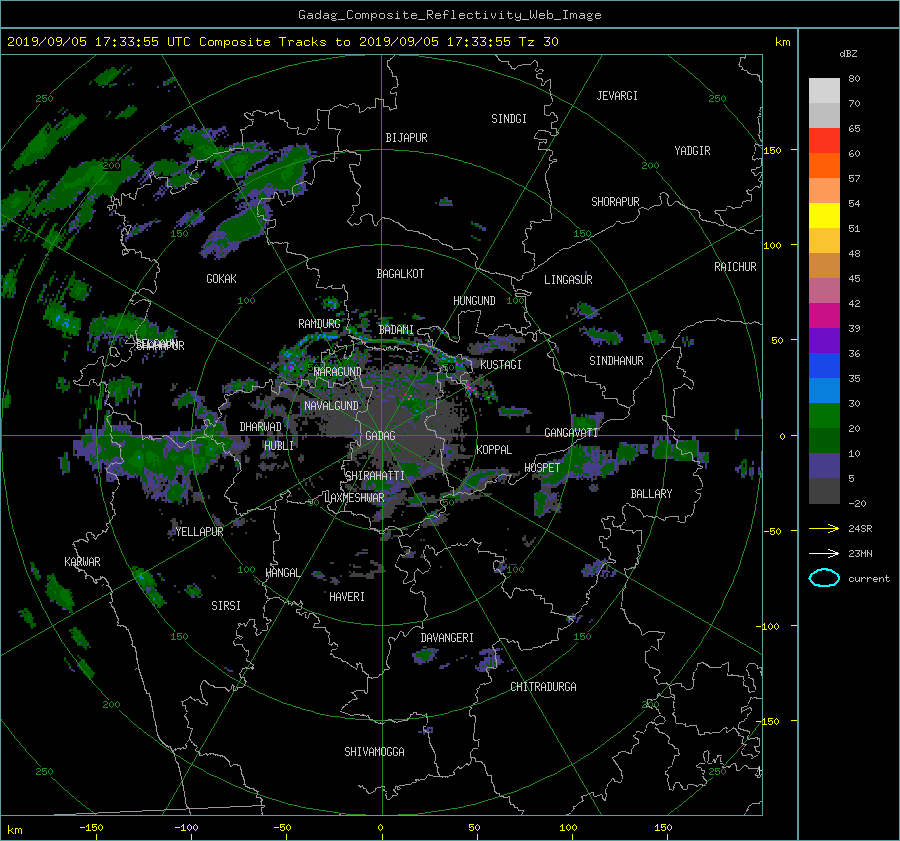900x841 pixels.
Task: Click the SIRSI city label
Action: point(226,606)
